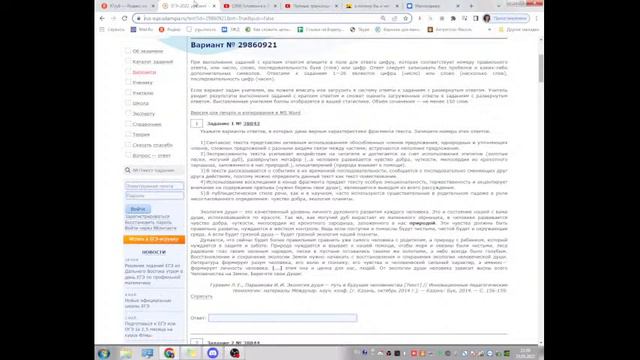The image size is (640, 360).
Task: Focus the Пароль login field
Action: 154,196
